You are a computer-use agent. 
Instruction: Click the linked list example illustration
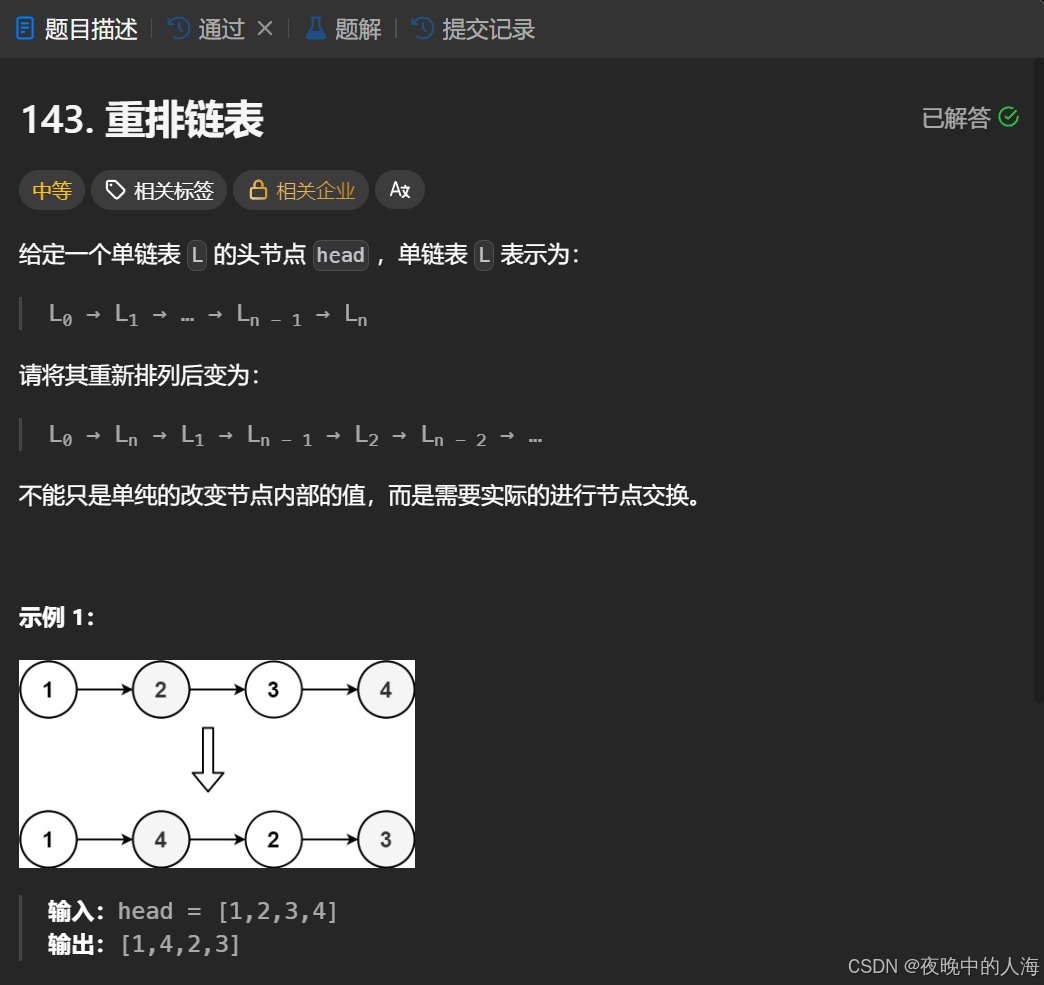click(x=216, y=763)
